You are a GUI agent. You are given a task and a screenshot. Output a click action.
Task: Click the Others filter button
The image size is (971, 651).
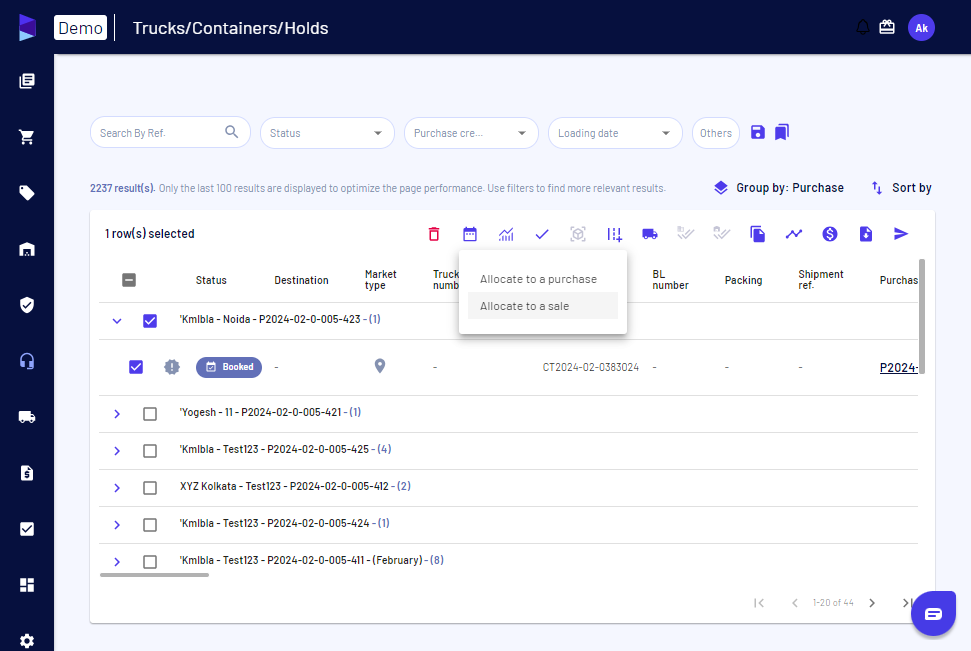click(716, 133)
